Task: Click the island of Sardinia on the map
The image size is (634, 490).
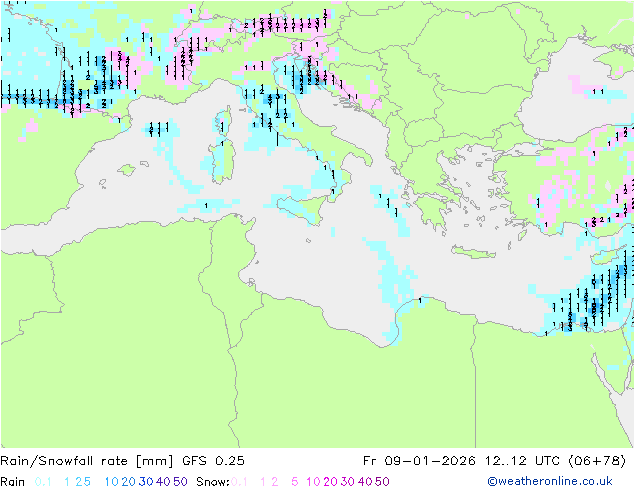Action: [222, 161]
